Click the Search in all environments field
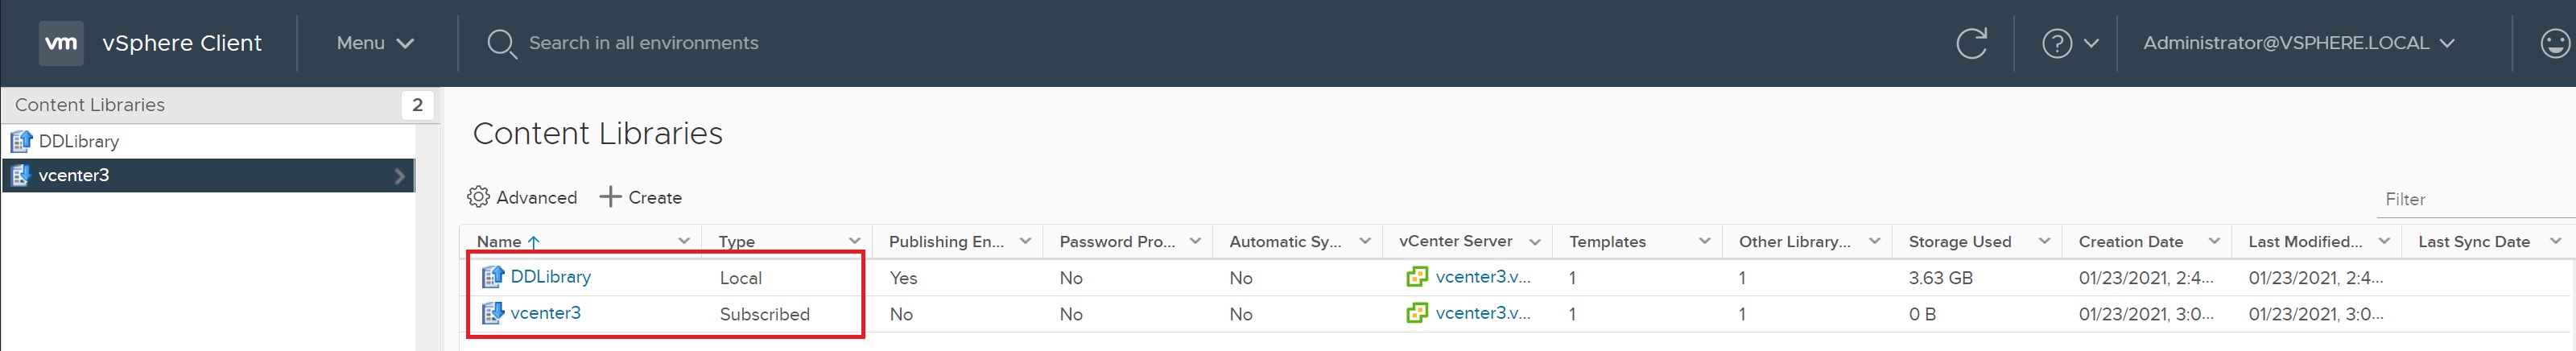 click(643, 43)
